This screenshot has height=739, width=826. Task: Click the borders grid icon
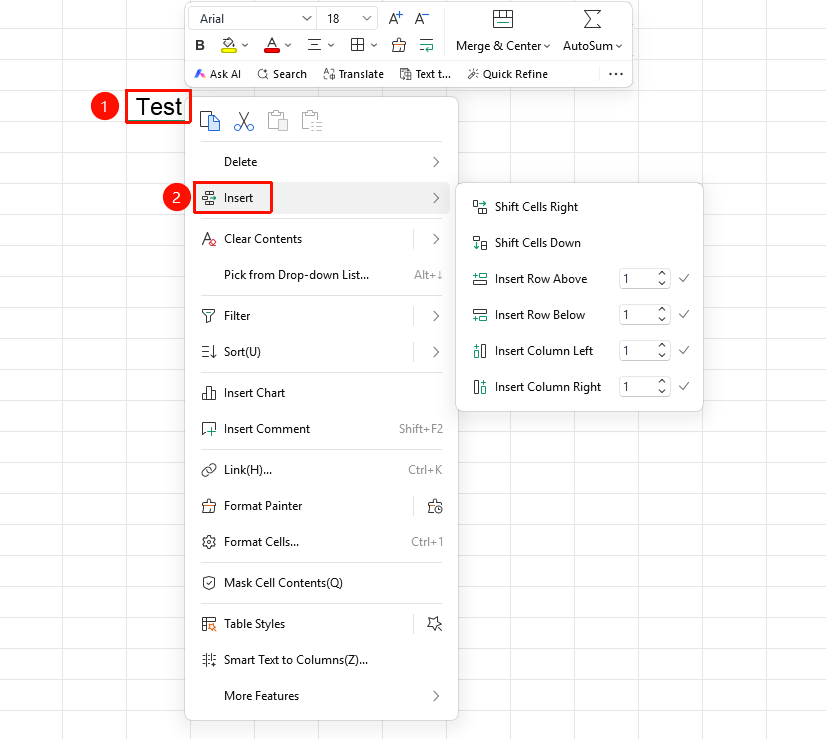(x=357, y=45)
